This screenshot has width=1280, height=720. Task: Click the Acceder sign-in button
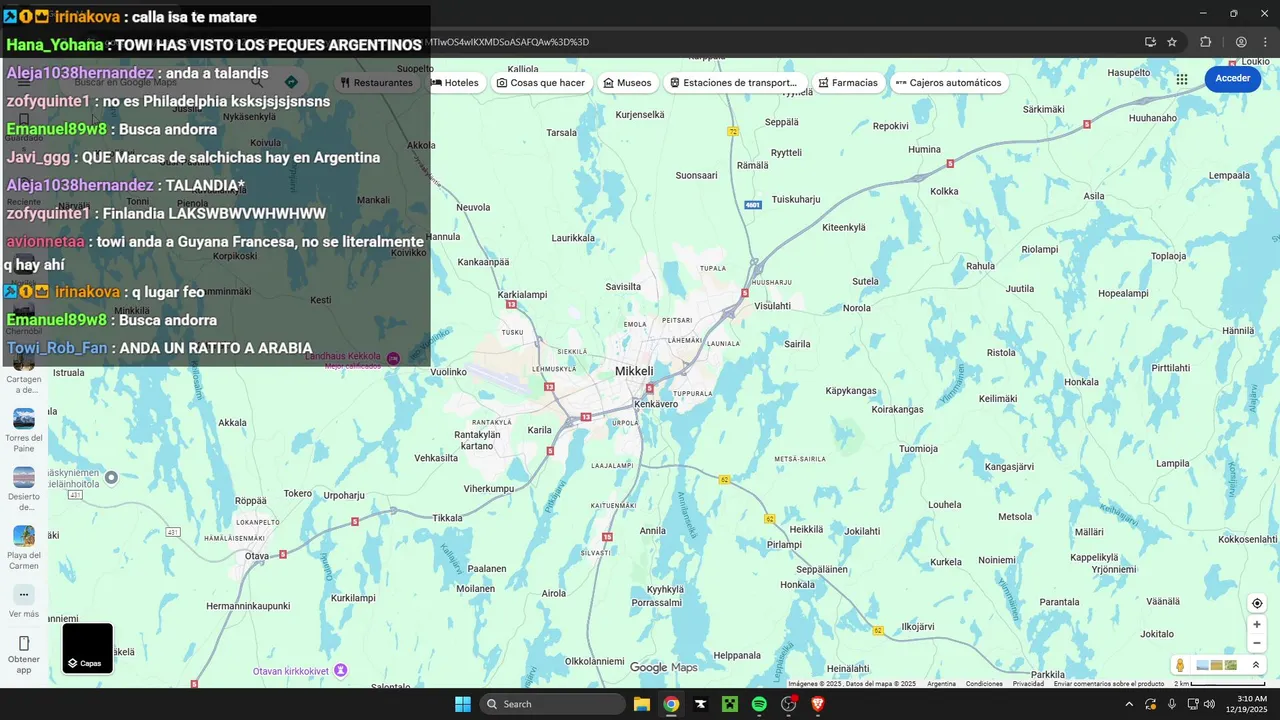coord(1232,79)
